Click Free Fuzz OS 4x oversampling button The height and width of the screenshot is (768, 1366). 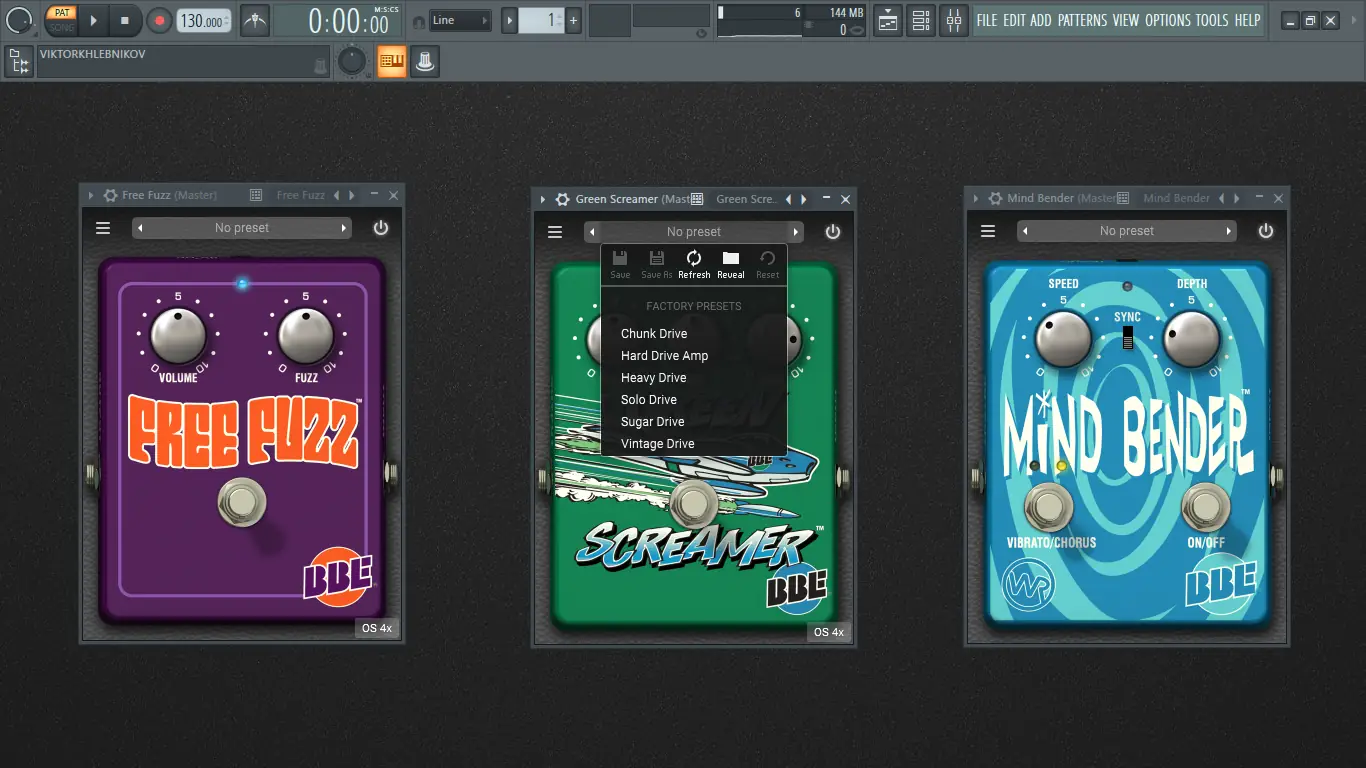(x=379, y=629)
